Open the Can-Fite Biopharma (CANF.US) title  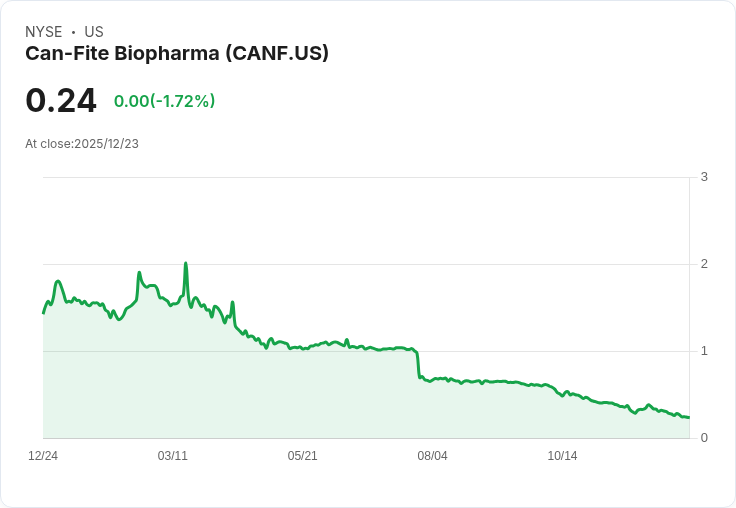click(177, 54)
